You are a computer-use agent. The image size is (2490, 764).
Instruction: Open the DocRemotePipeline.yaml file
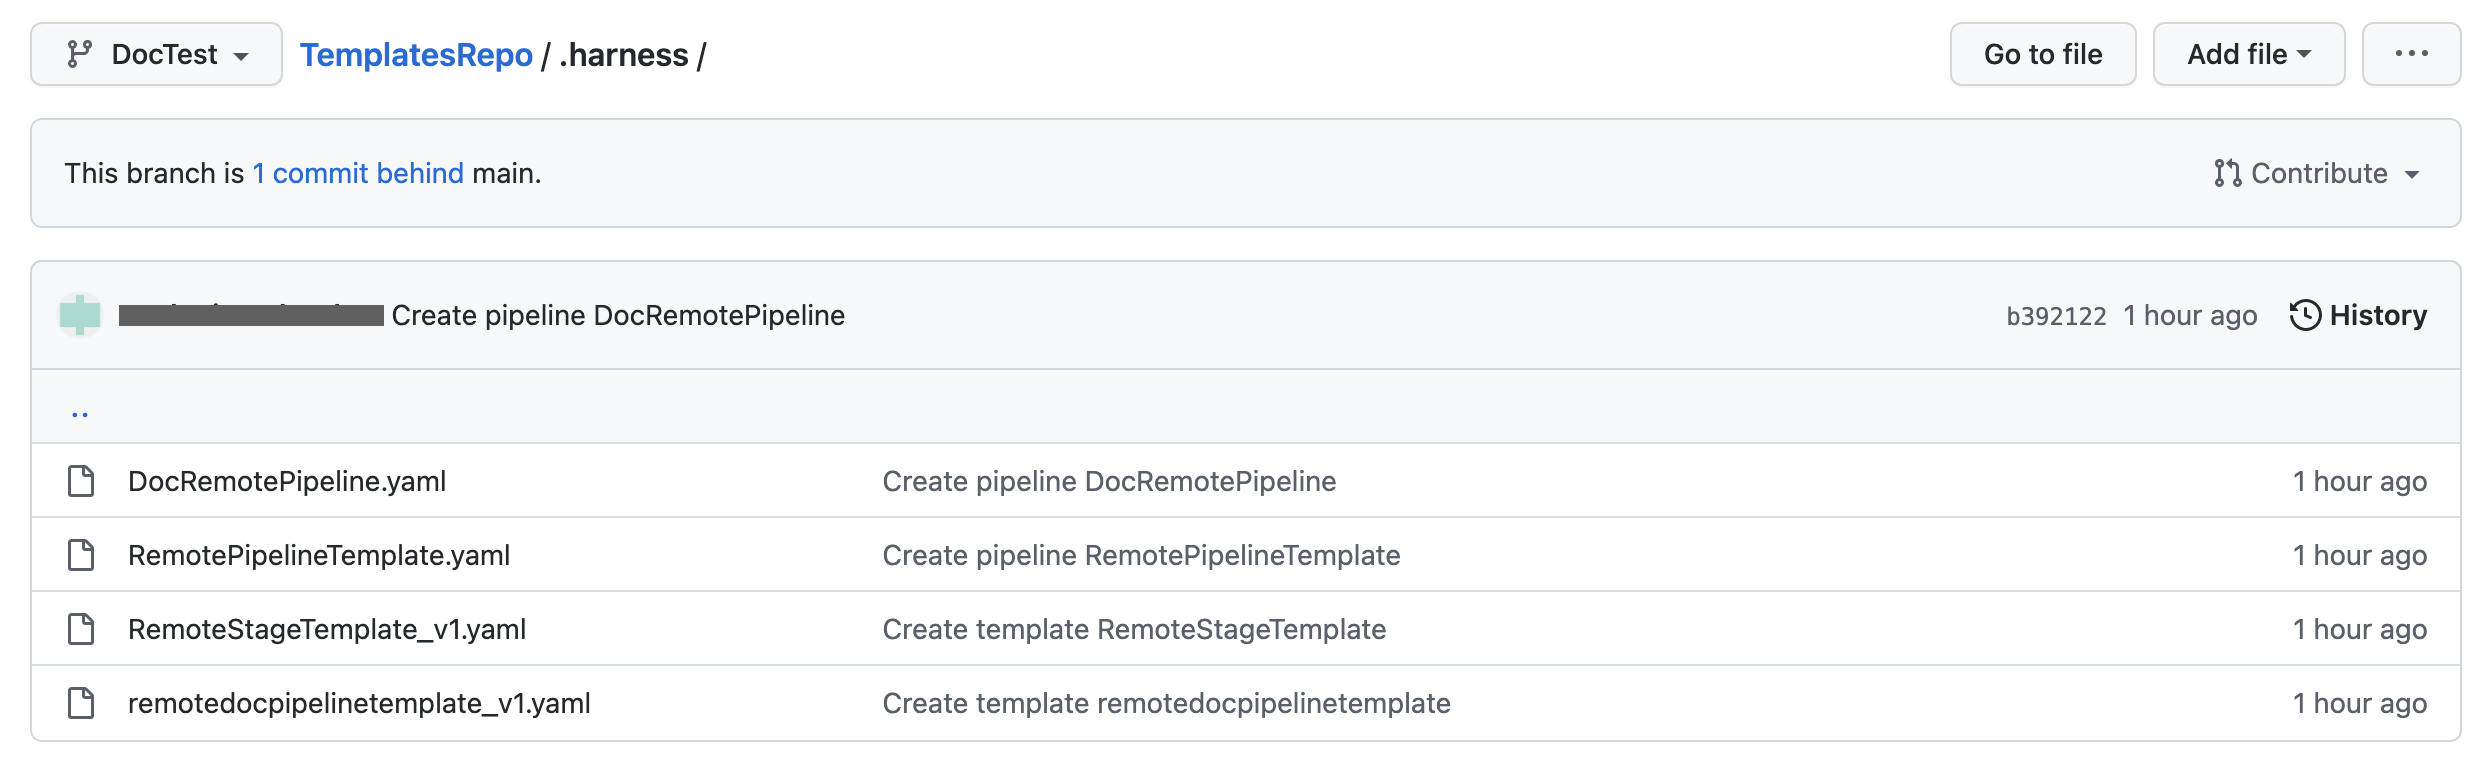point(287,481)
